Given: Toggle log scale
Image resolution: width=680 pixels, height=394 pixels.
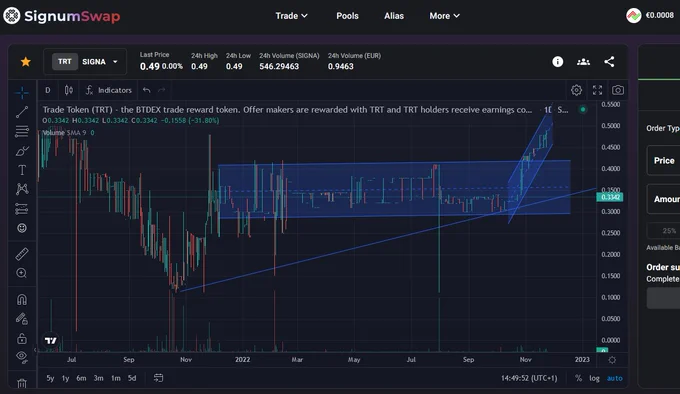Looking at the screenshot, I should point(595,378).
